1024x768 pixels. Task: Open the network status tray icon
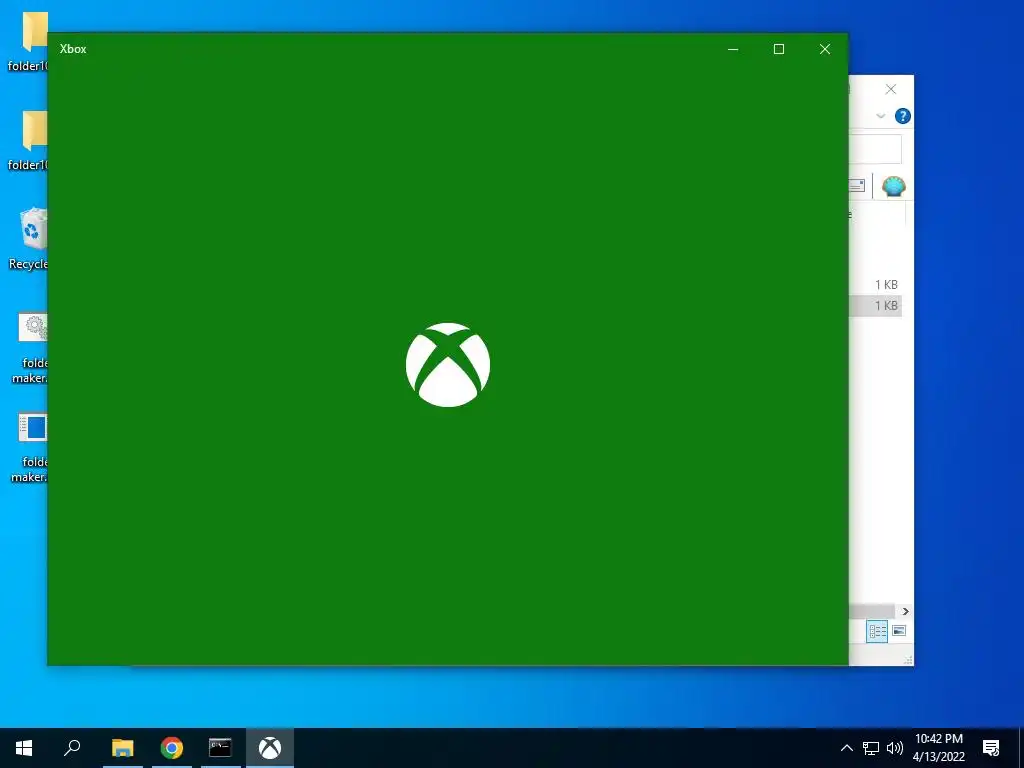coord(871,748)
